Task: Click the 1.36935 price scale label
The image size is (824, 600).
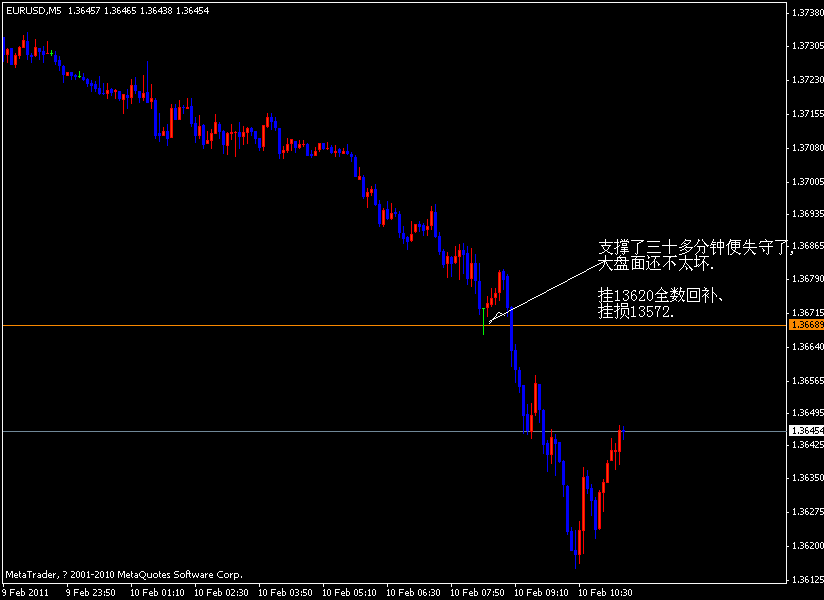Action: pyautogui.click(x=808, y=214)
